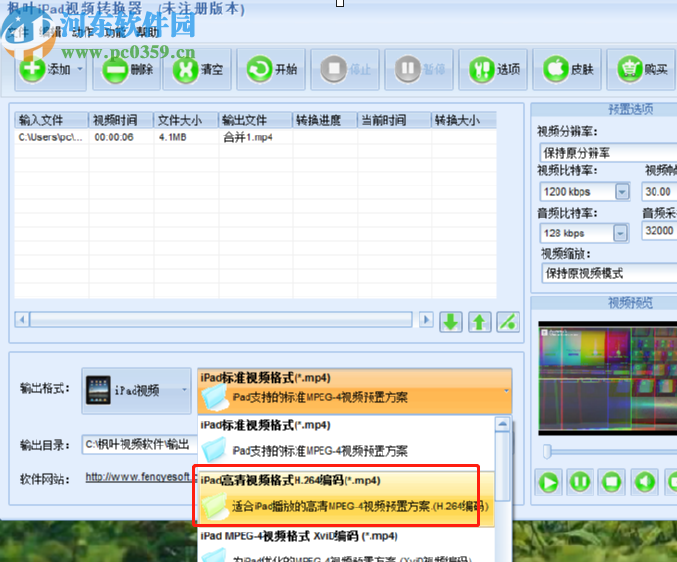Open the 128 kbps audio bitrate dropdown
This screenshot has height=562, width=677.
tap(620, 233)
